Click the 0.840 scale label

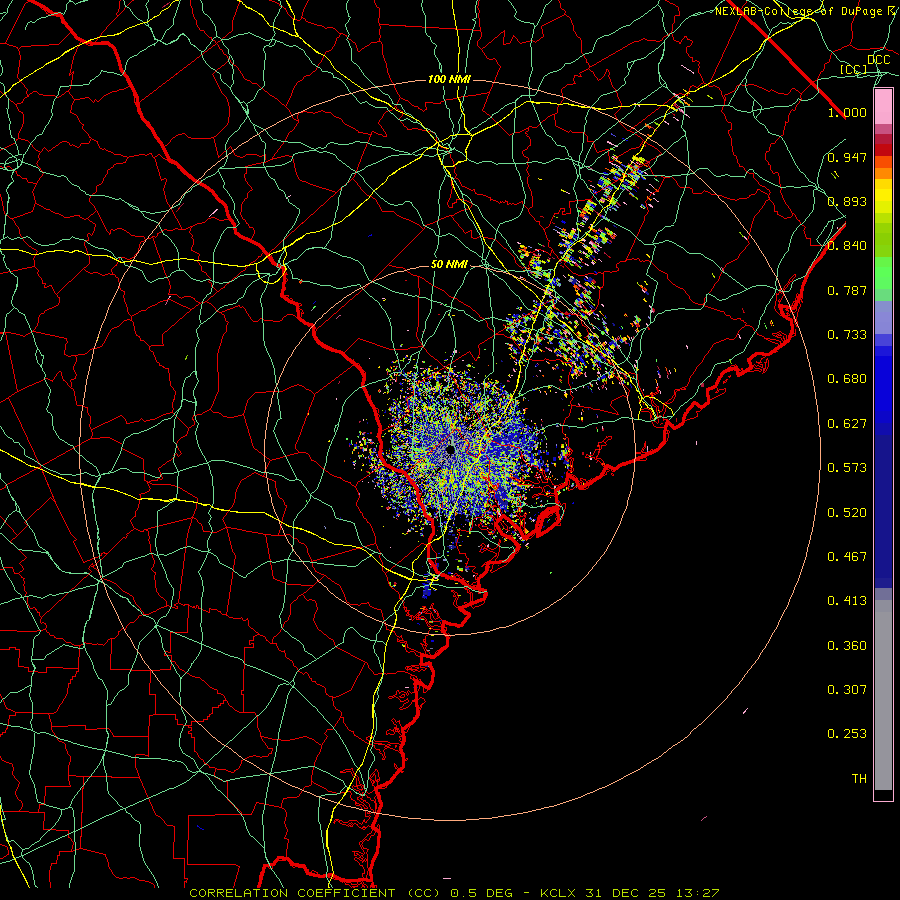click(x=847, y=246)
